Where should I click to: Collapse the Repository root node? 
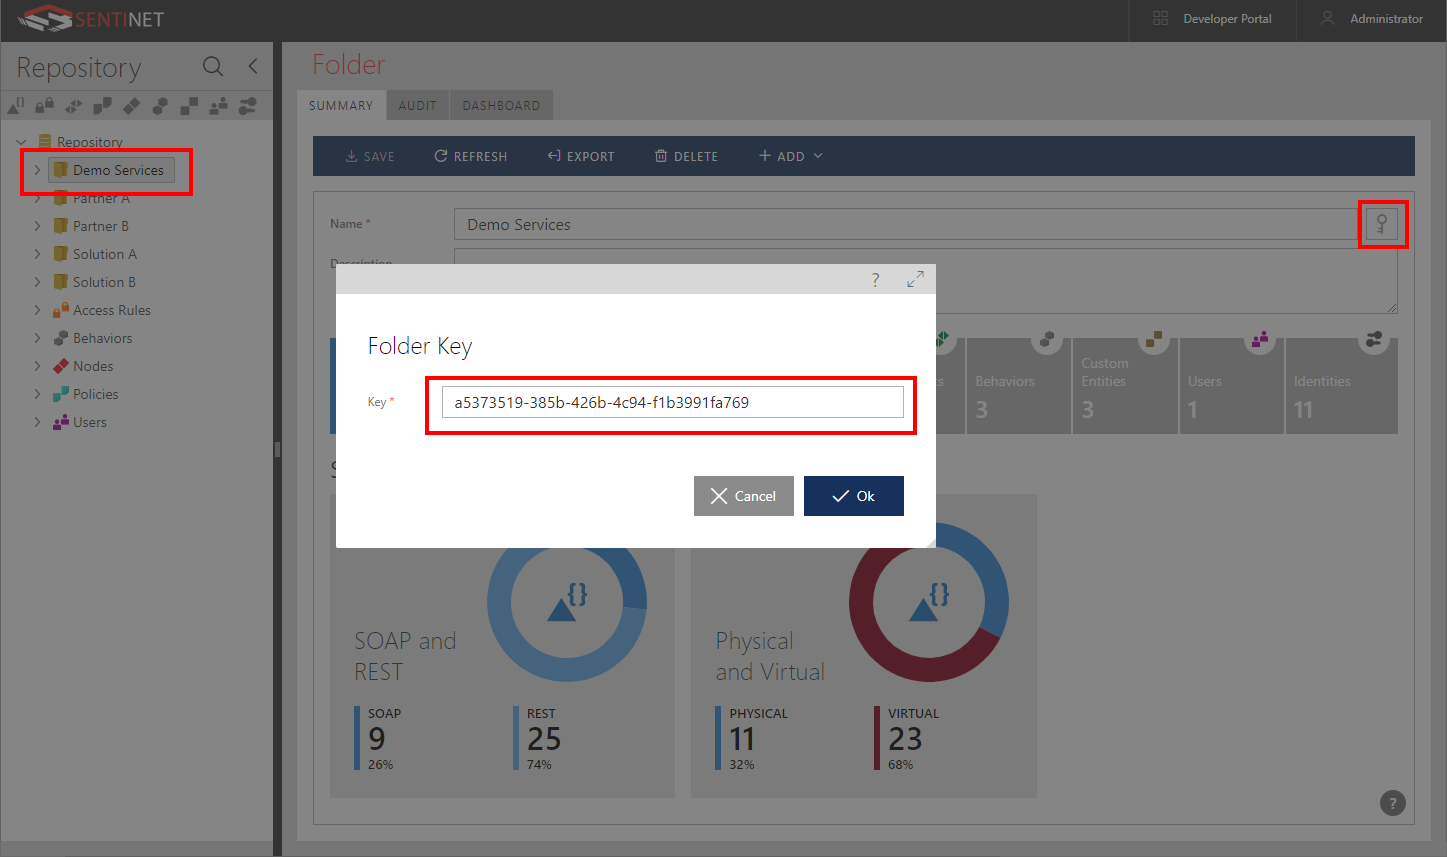coord(21,142)
